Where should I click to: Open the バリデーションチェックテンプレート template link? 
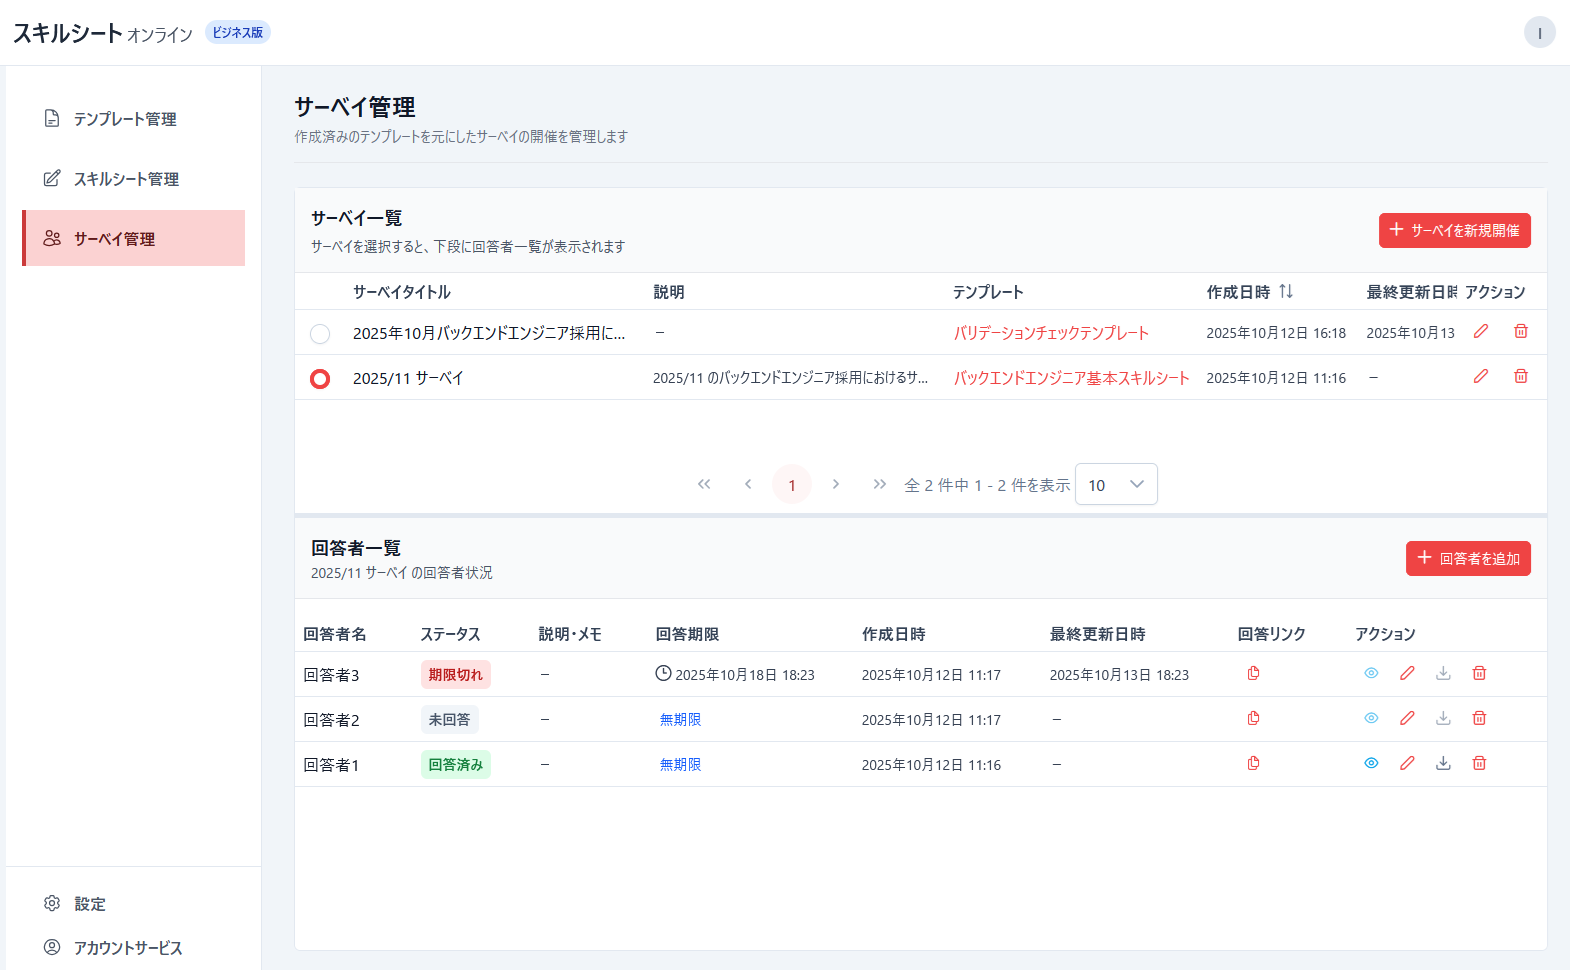pyautogui.click(x=1051, y=333)
